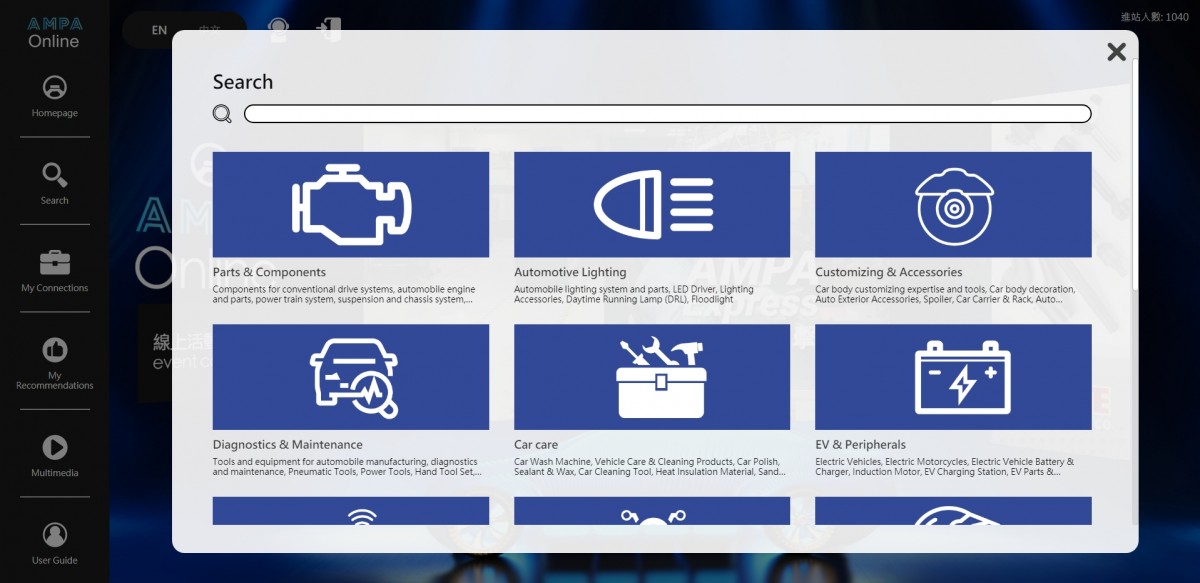Image resolution: width=1200 pixels, height=583 pixels.
Task: Select the wireless signal category tile
Action: (351, 511)
